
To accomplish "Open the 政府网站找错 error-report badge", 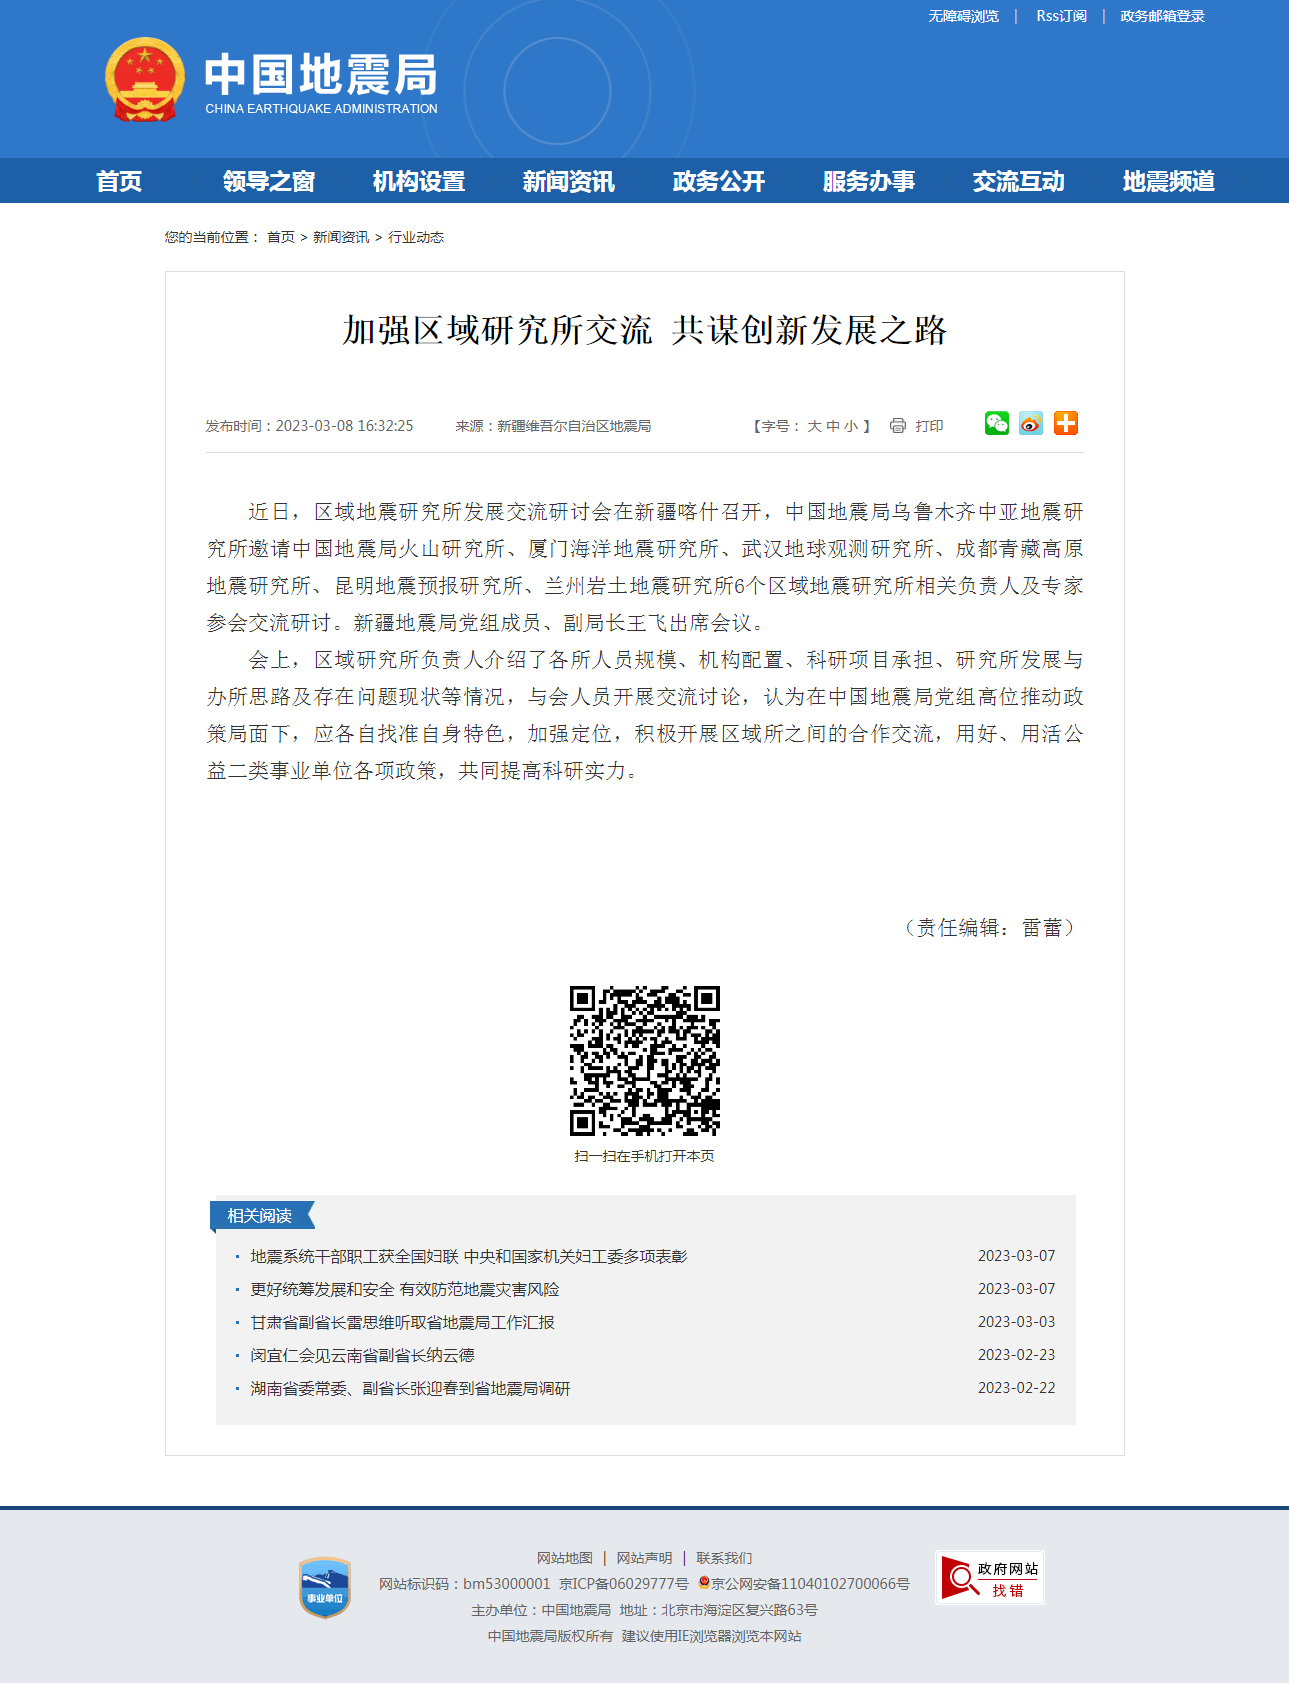I will [990, 1578].
